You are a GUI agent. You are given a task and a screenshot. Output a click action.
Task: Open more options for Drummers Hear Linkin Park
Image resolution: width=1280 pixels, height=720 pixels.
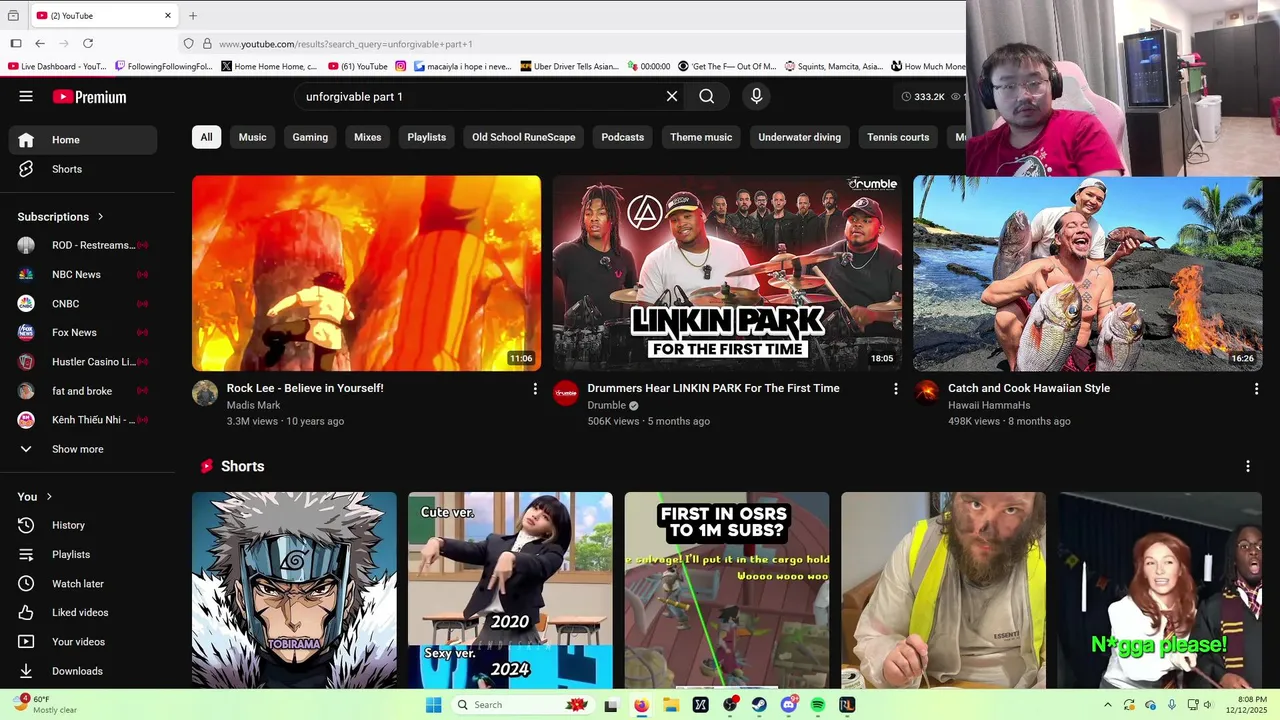895,389
